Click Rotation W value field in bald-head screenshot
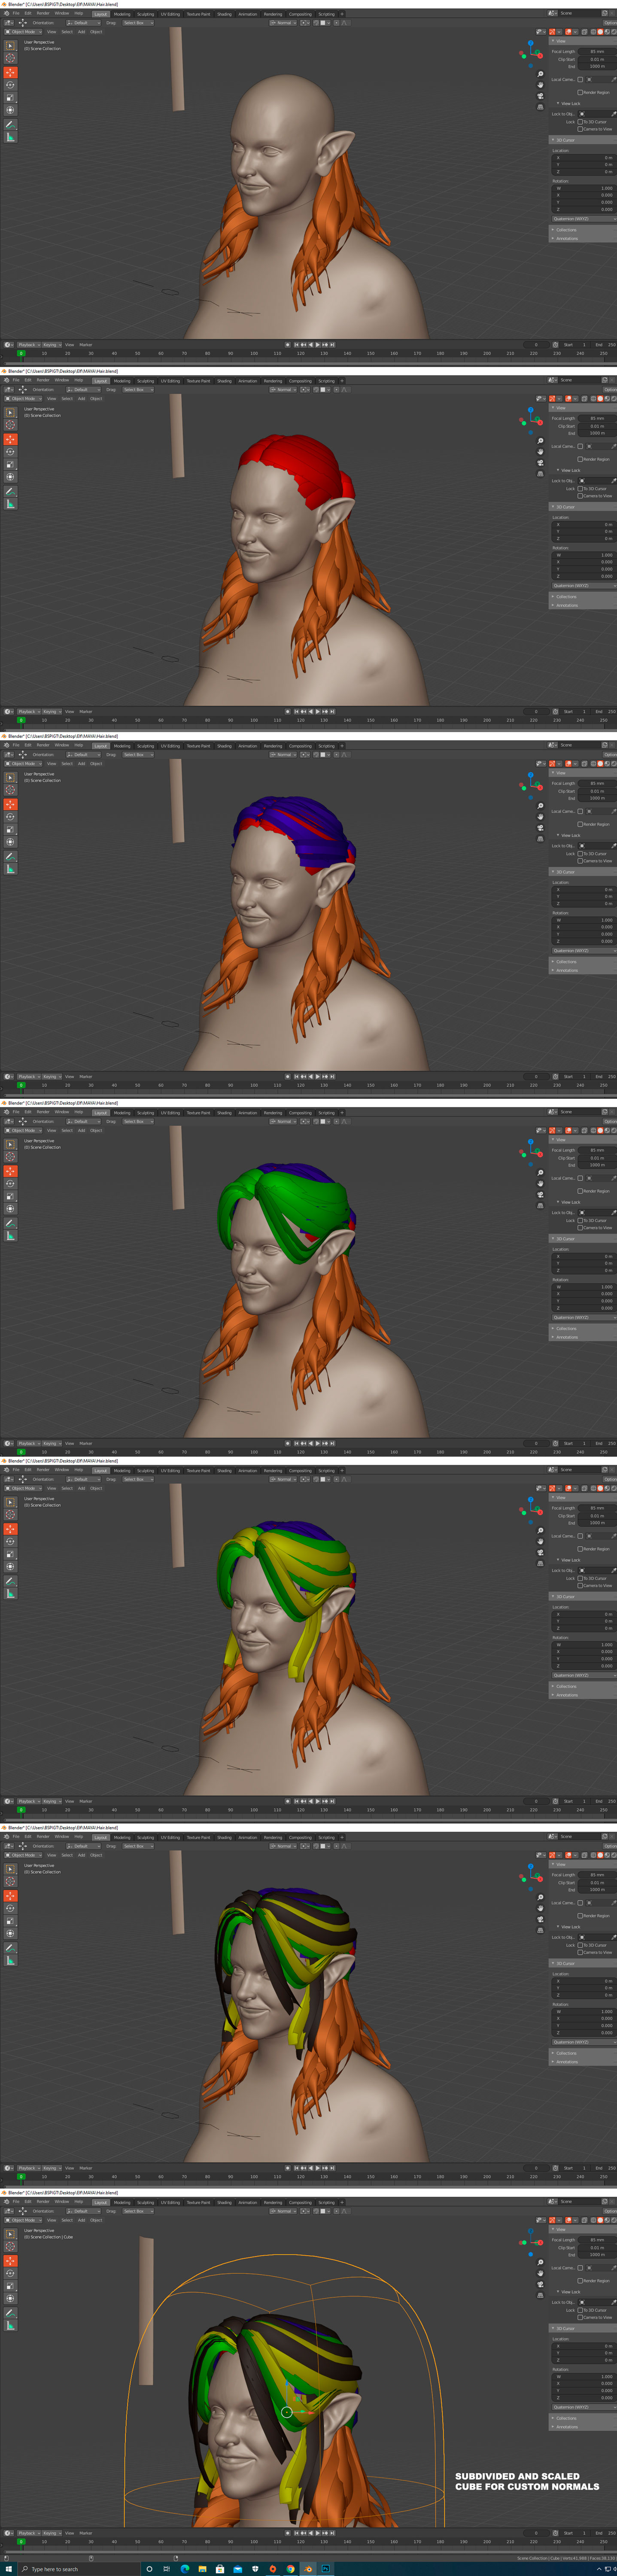Viewport: 617px width, 2576px height. 585,188
